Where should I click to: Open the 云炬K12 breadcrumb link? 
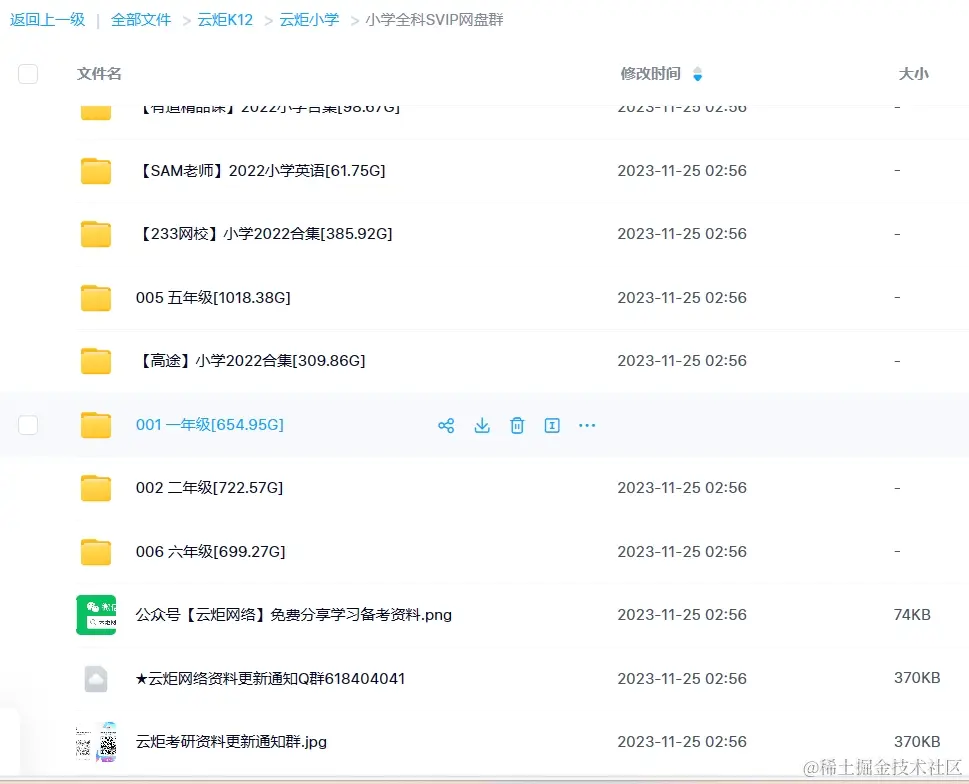coord(225,19)
